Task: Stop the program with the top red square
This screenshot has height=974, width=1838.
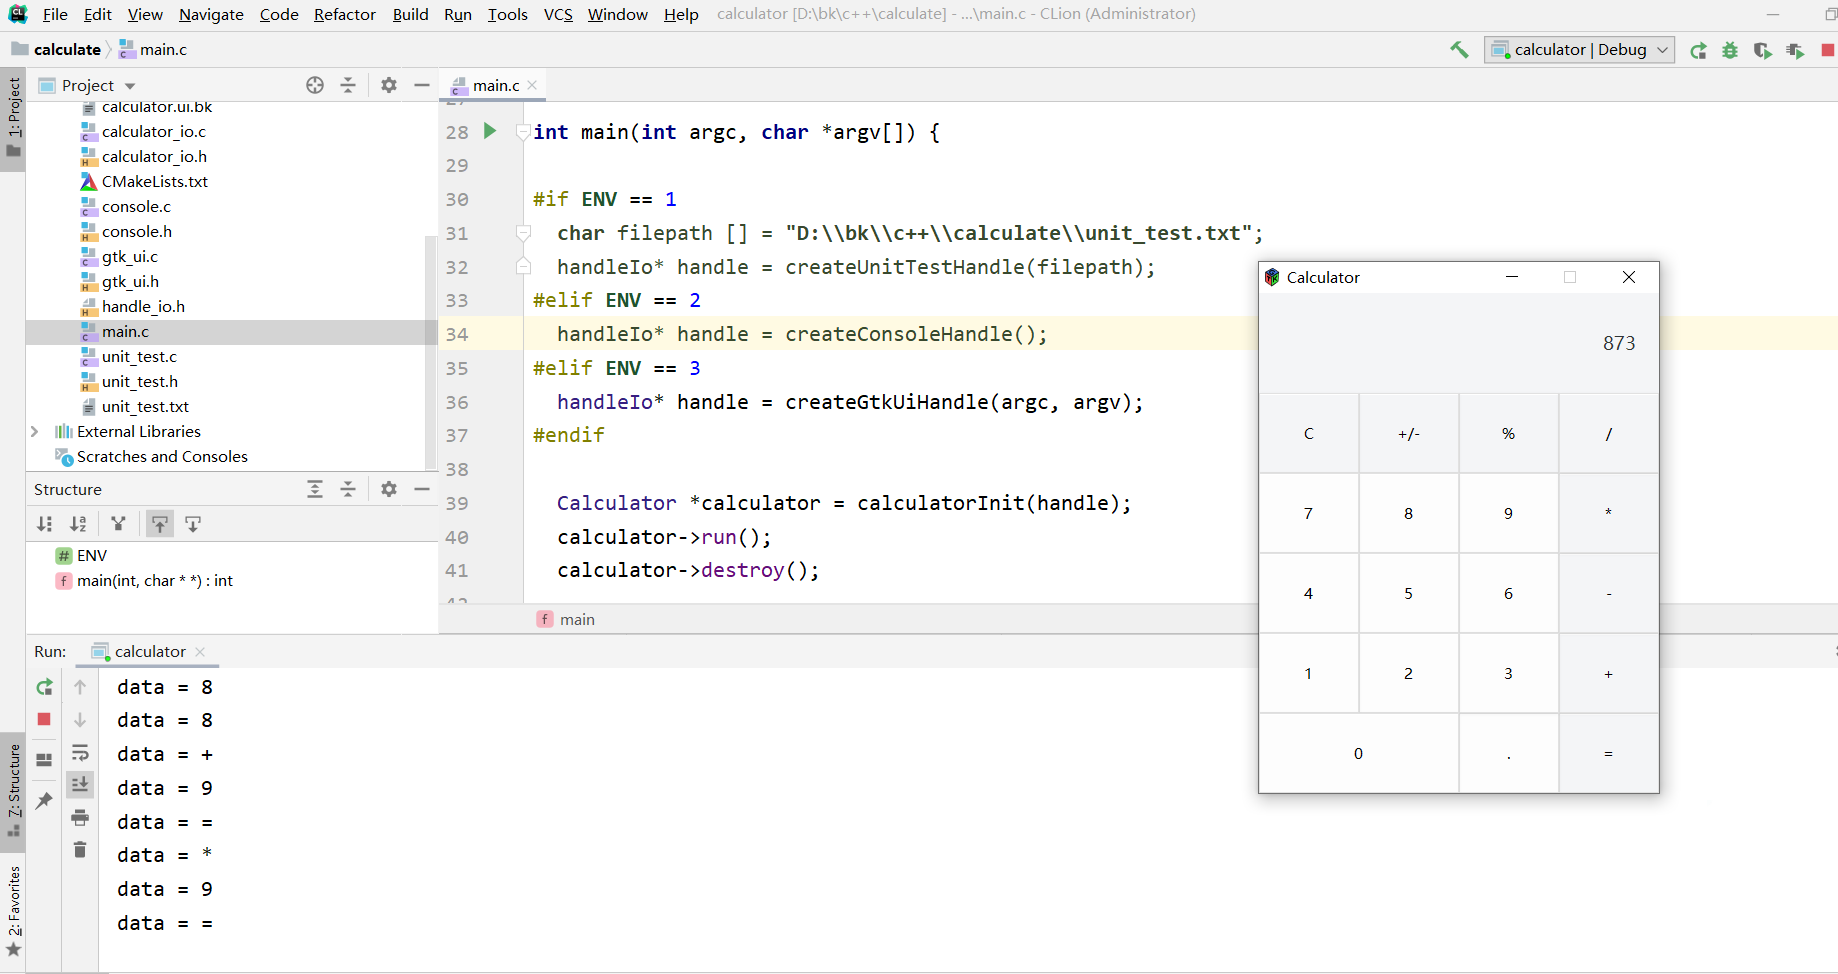Action: pyautogui.click(x=1827, y=50)
